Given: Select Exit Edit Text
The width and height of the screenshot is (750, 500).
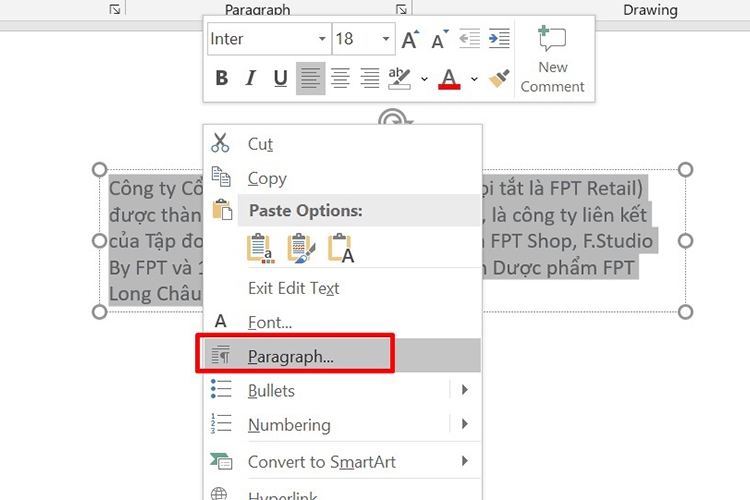Looking at the screenshot, I should click(342, 288).
